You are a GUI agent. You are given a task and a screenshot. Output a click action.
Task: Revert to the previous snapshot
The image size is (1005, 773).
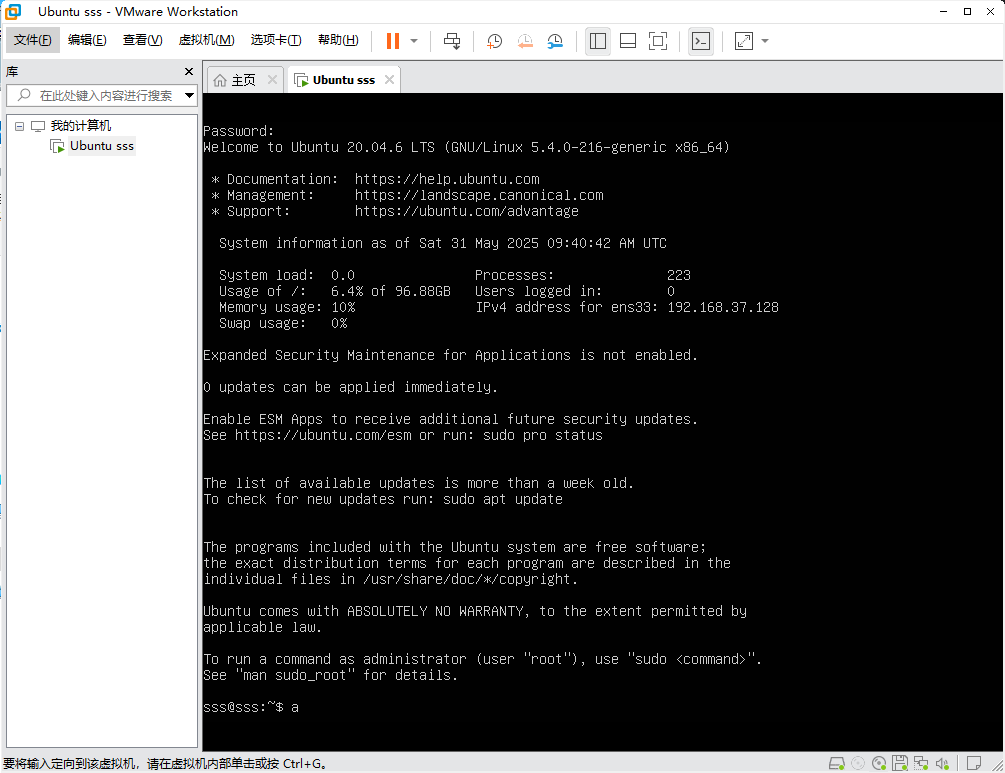tap(525, 41)
